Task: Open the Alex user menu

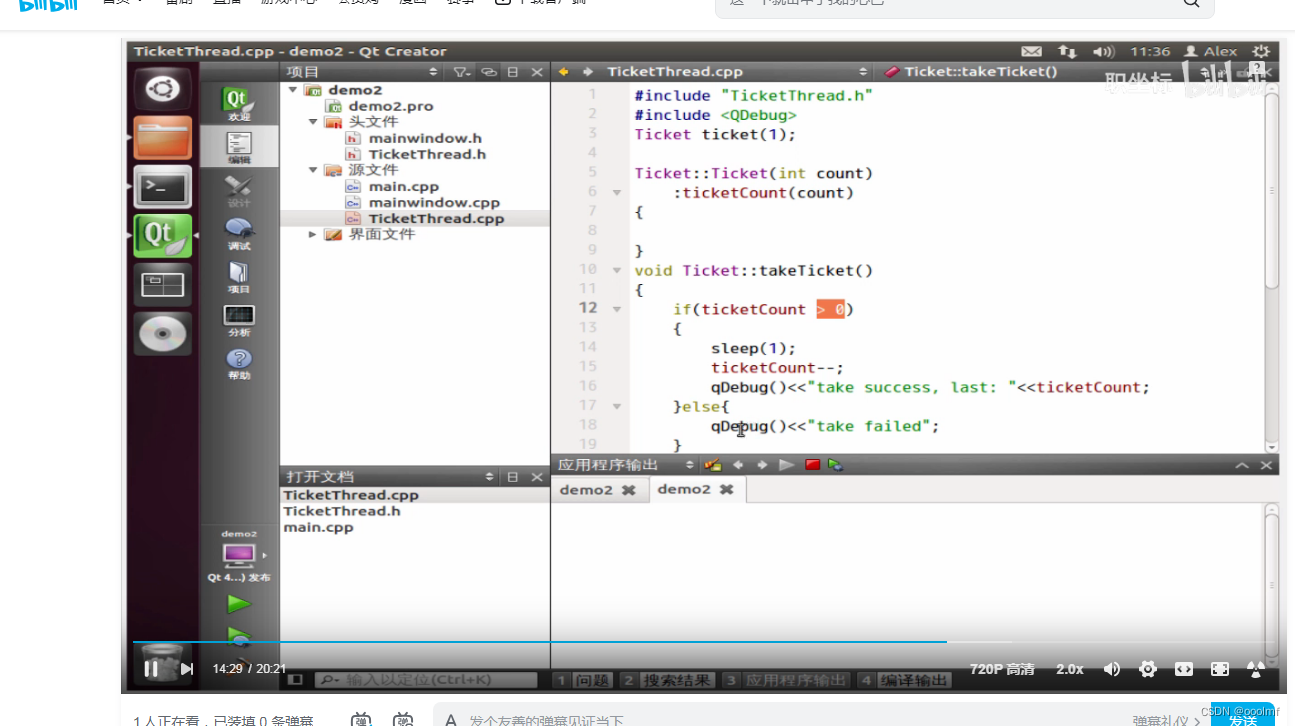Action: pos(1210,51)
